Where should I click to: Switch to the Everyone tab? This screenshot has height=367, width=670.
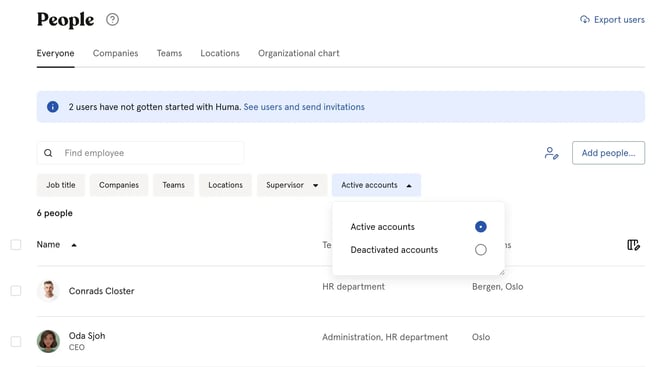point(55,53)
